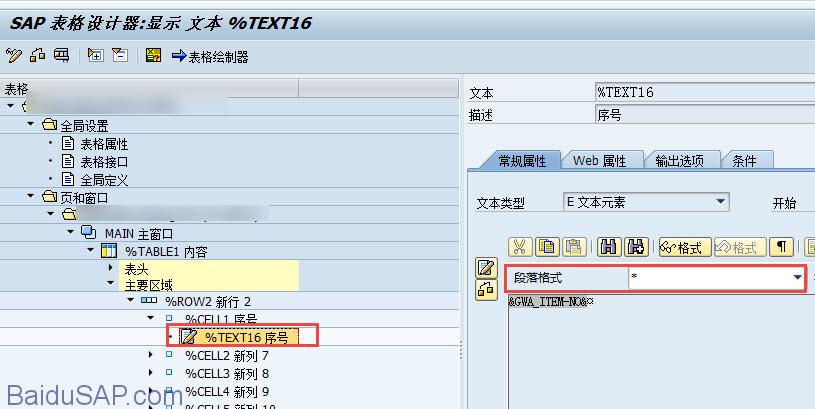Select 表格接口 tree node

coord(104,162)
